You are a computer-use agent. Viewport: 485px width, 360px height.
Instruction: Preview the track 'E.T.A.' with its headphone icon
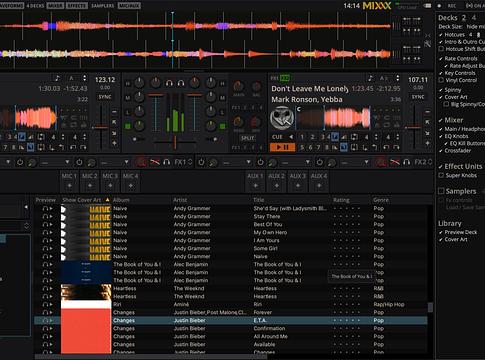(45, 321)
